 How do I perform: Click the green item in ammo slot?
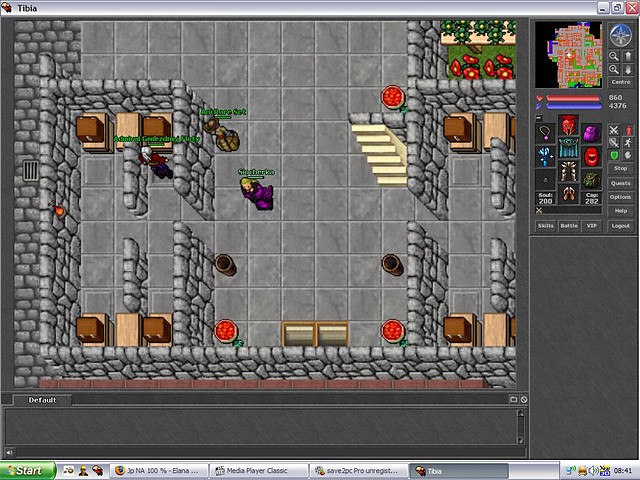pyautogui.click(x=591, y=179)
